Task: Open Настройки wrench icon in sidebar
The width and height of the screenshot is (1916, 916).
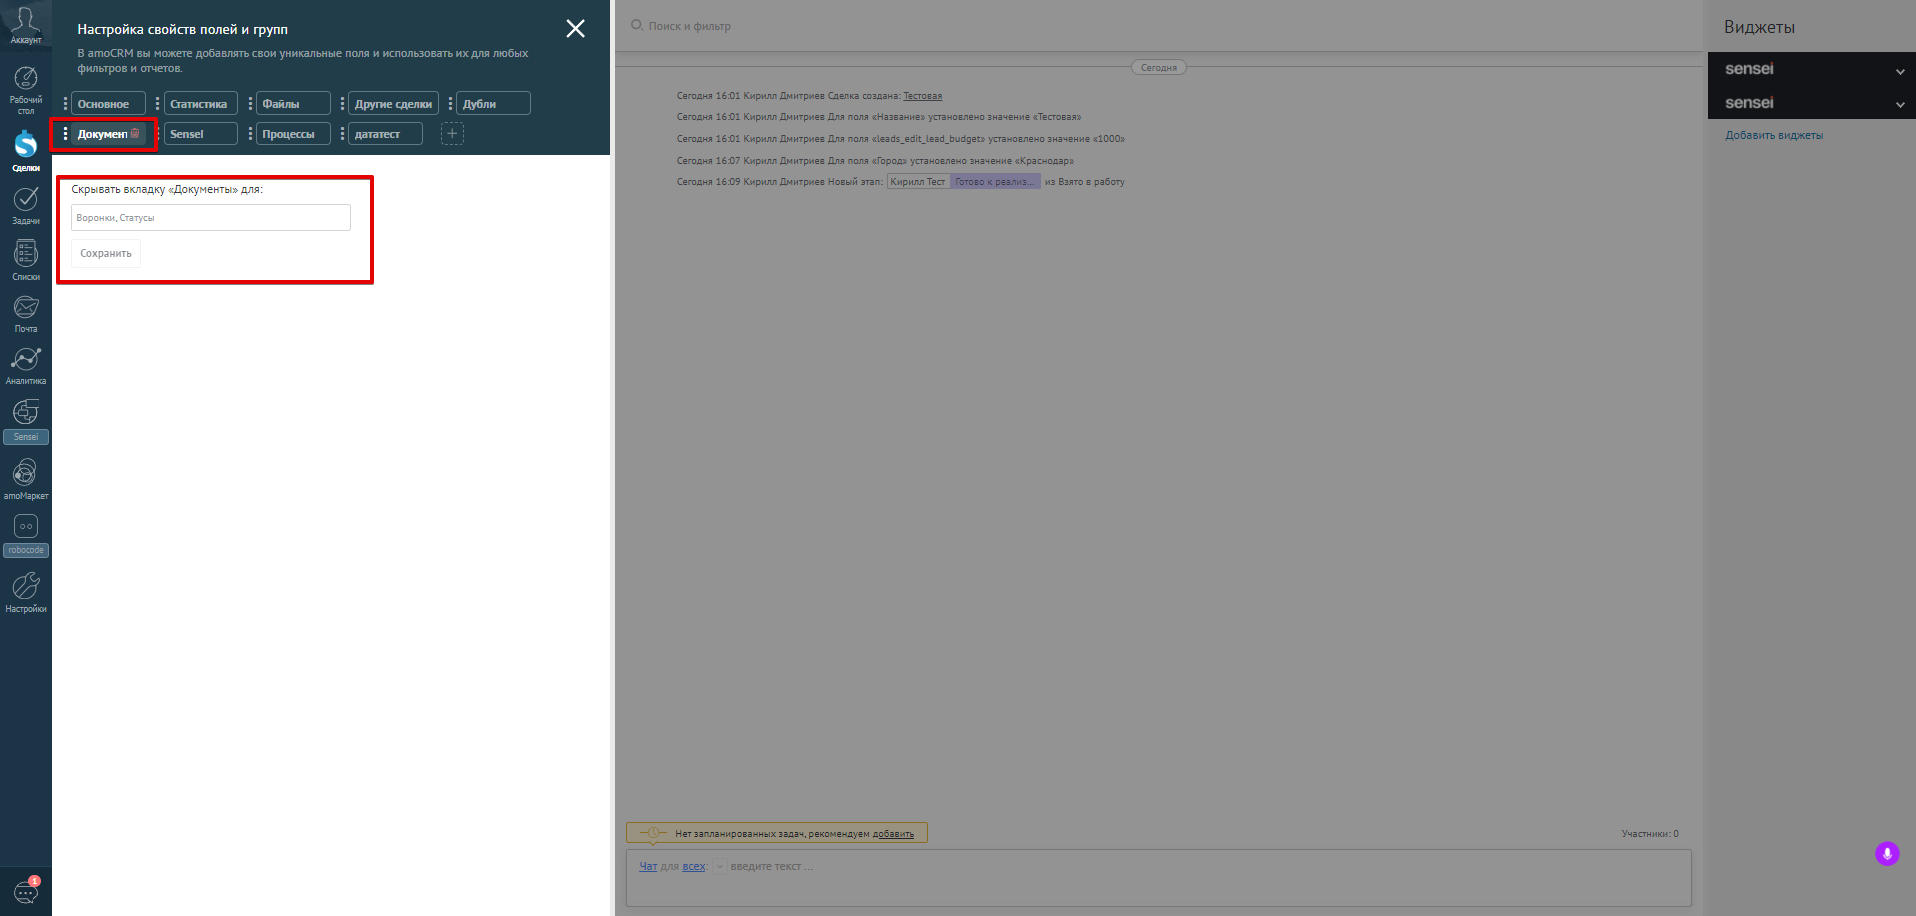Action: click(26, 592)
